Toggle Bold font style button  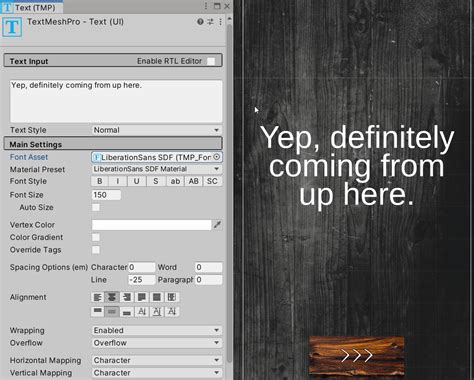(99, 181)
